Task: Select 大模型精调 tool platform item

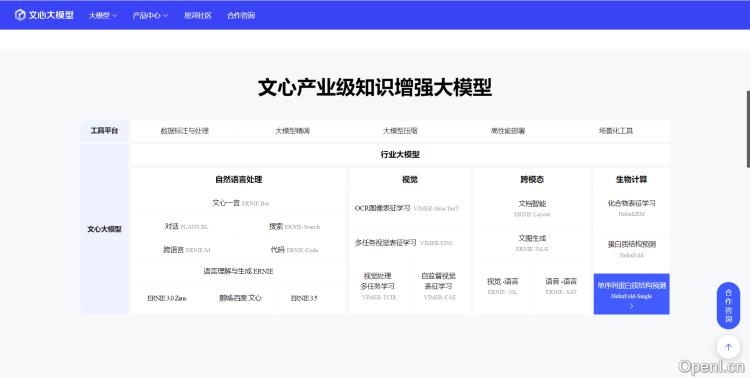Action: [x=292, y=131]
